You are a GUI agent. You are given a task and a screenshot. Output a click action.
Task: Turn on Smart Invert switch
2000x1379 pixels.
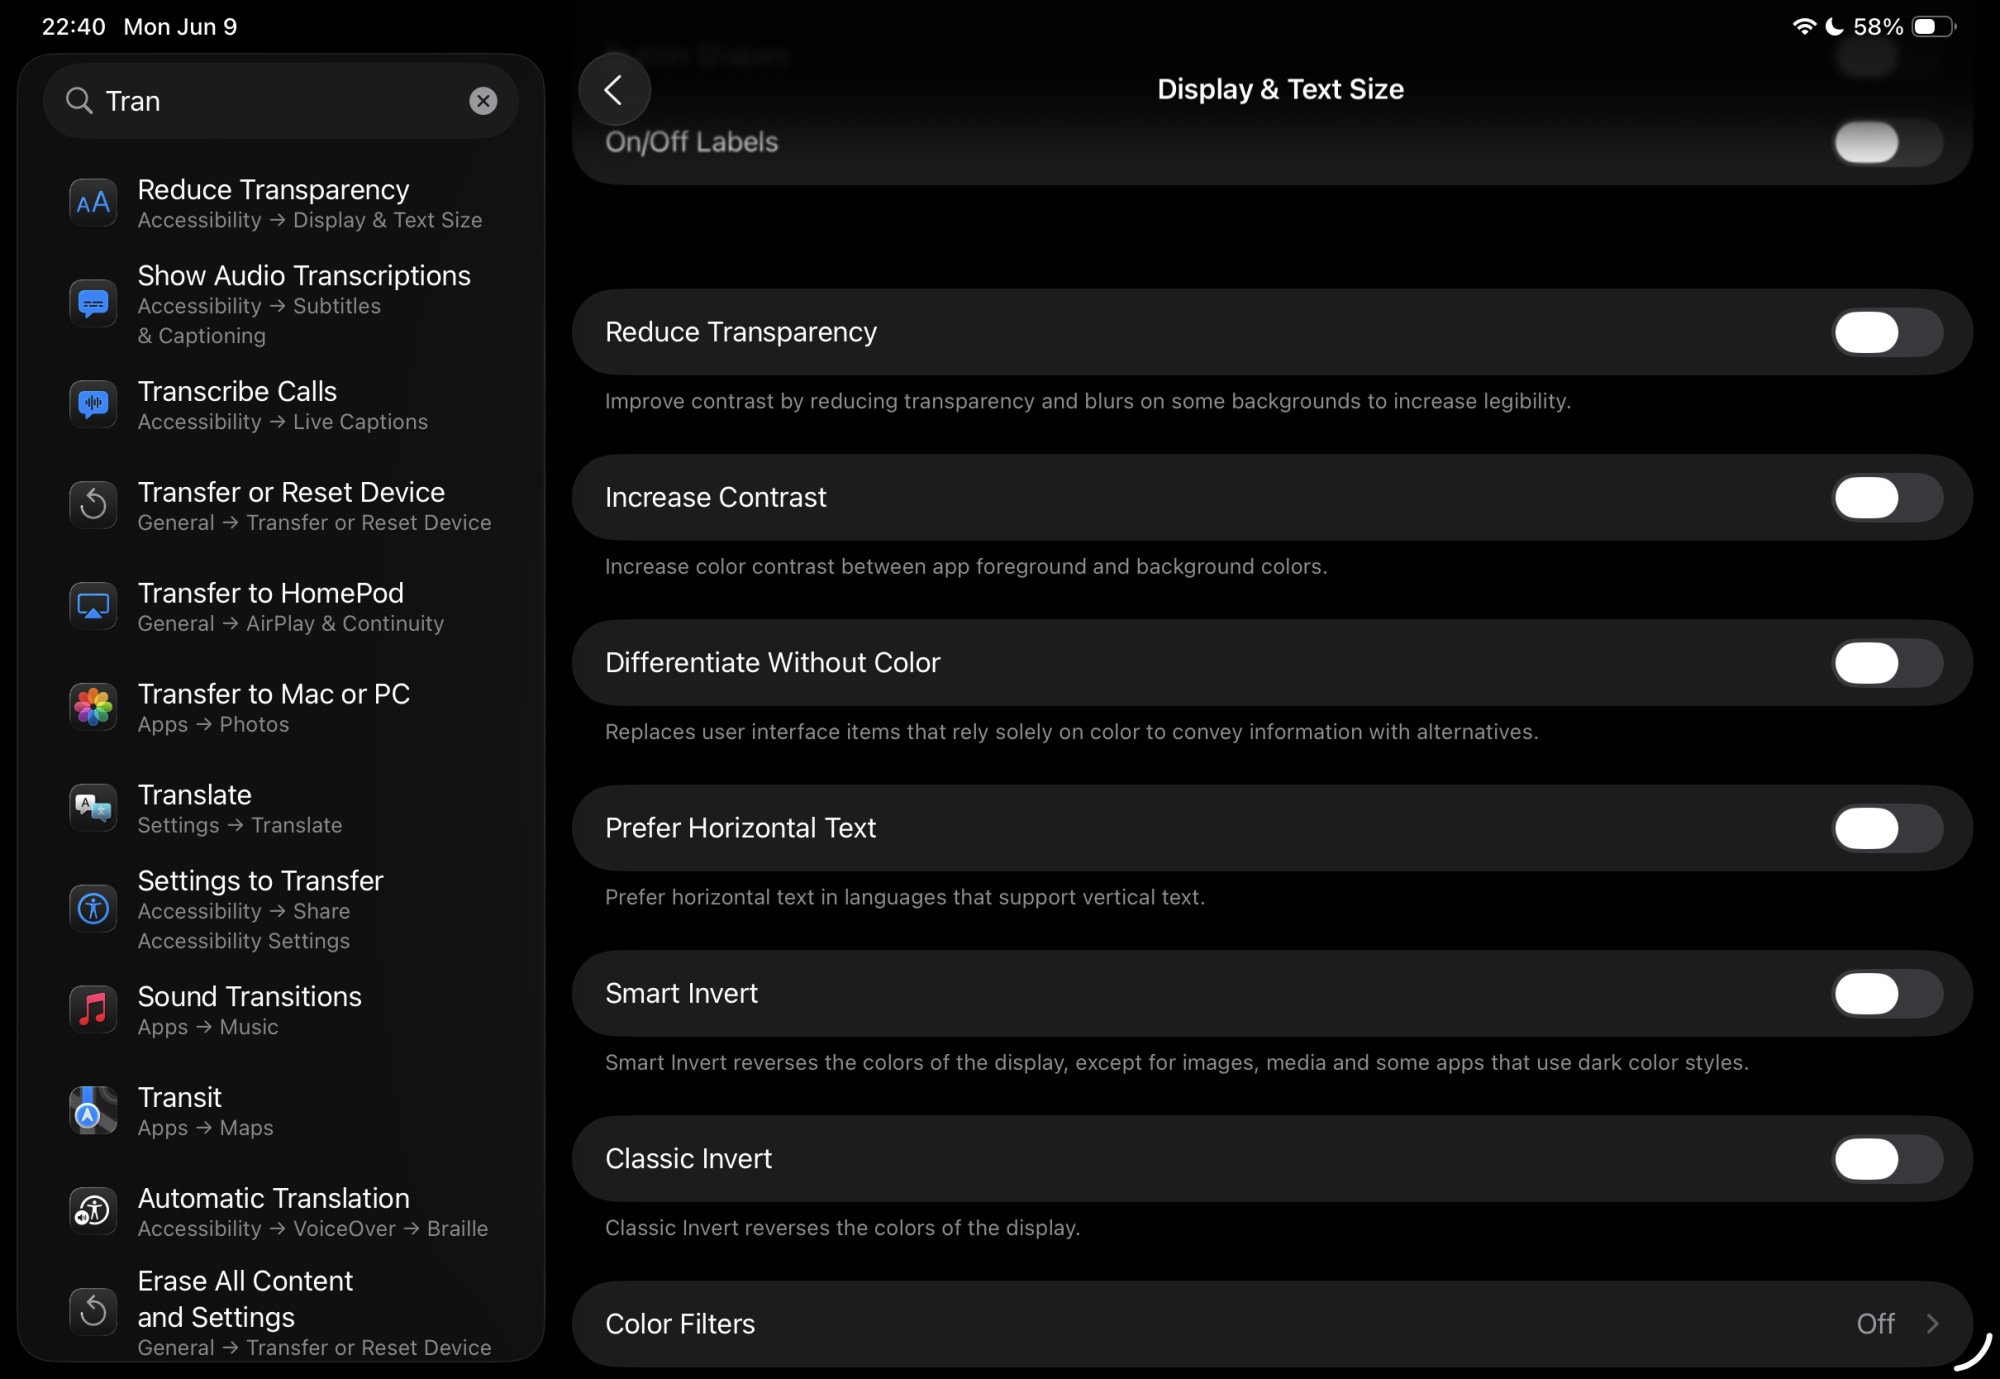tap(1886, 994)
